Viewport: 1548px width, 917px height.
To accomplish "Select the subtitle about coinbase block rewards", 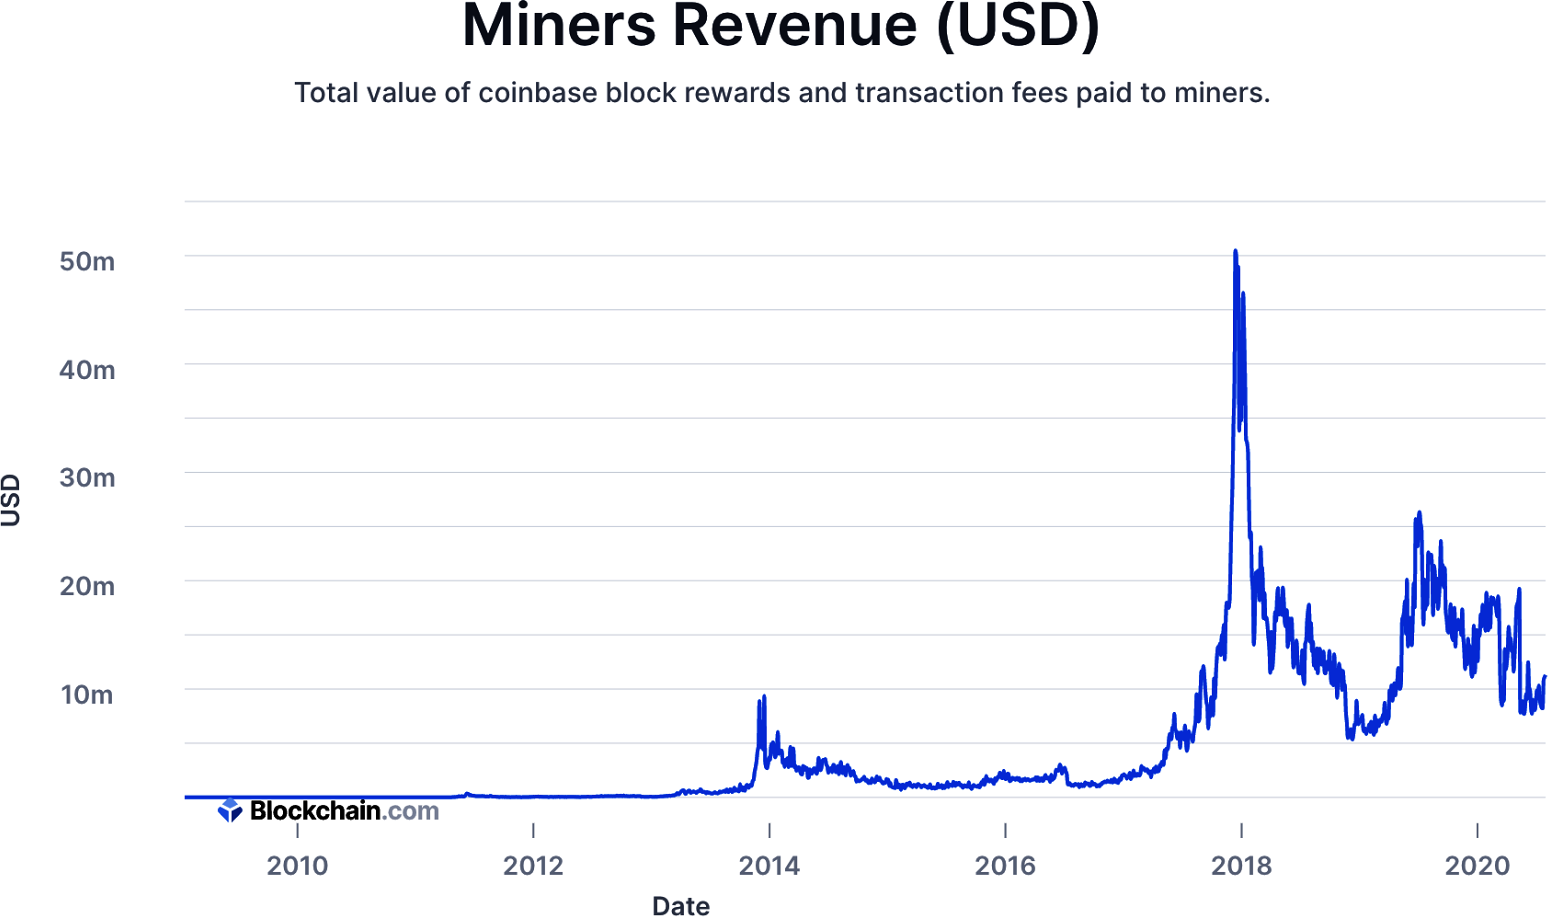I will coord(781,93).
